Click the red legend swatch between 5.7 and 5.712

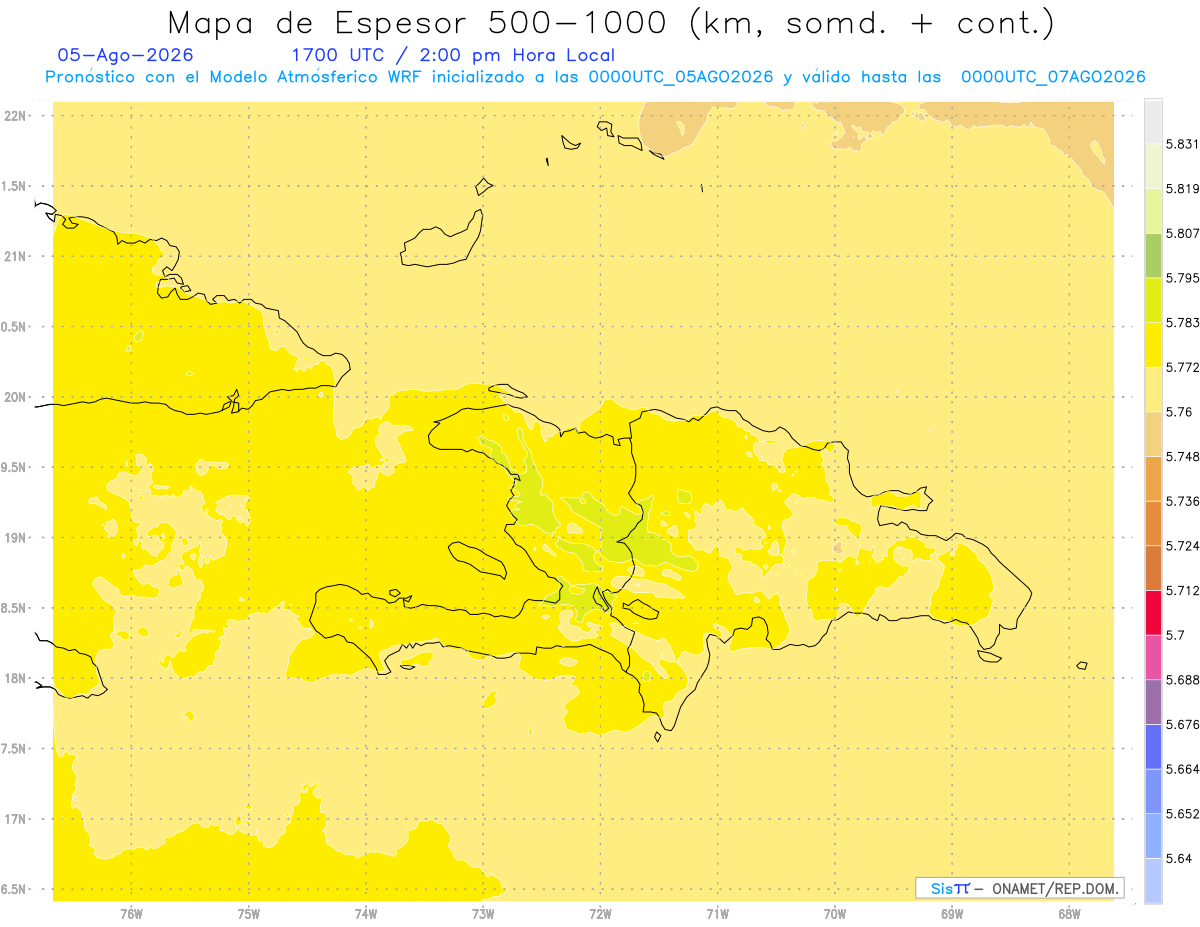click(1153, 612)
